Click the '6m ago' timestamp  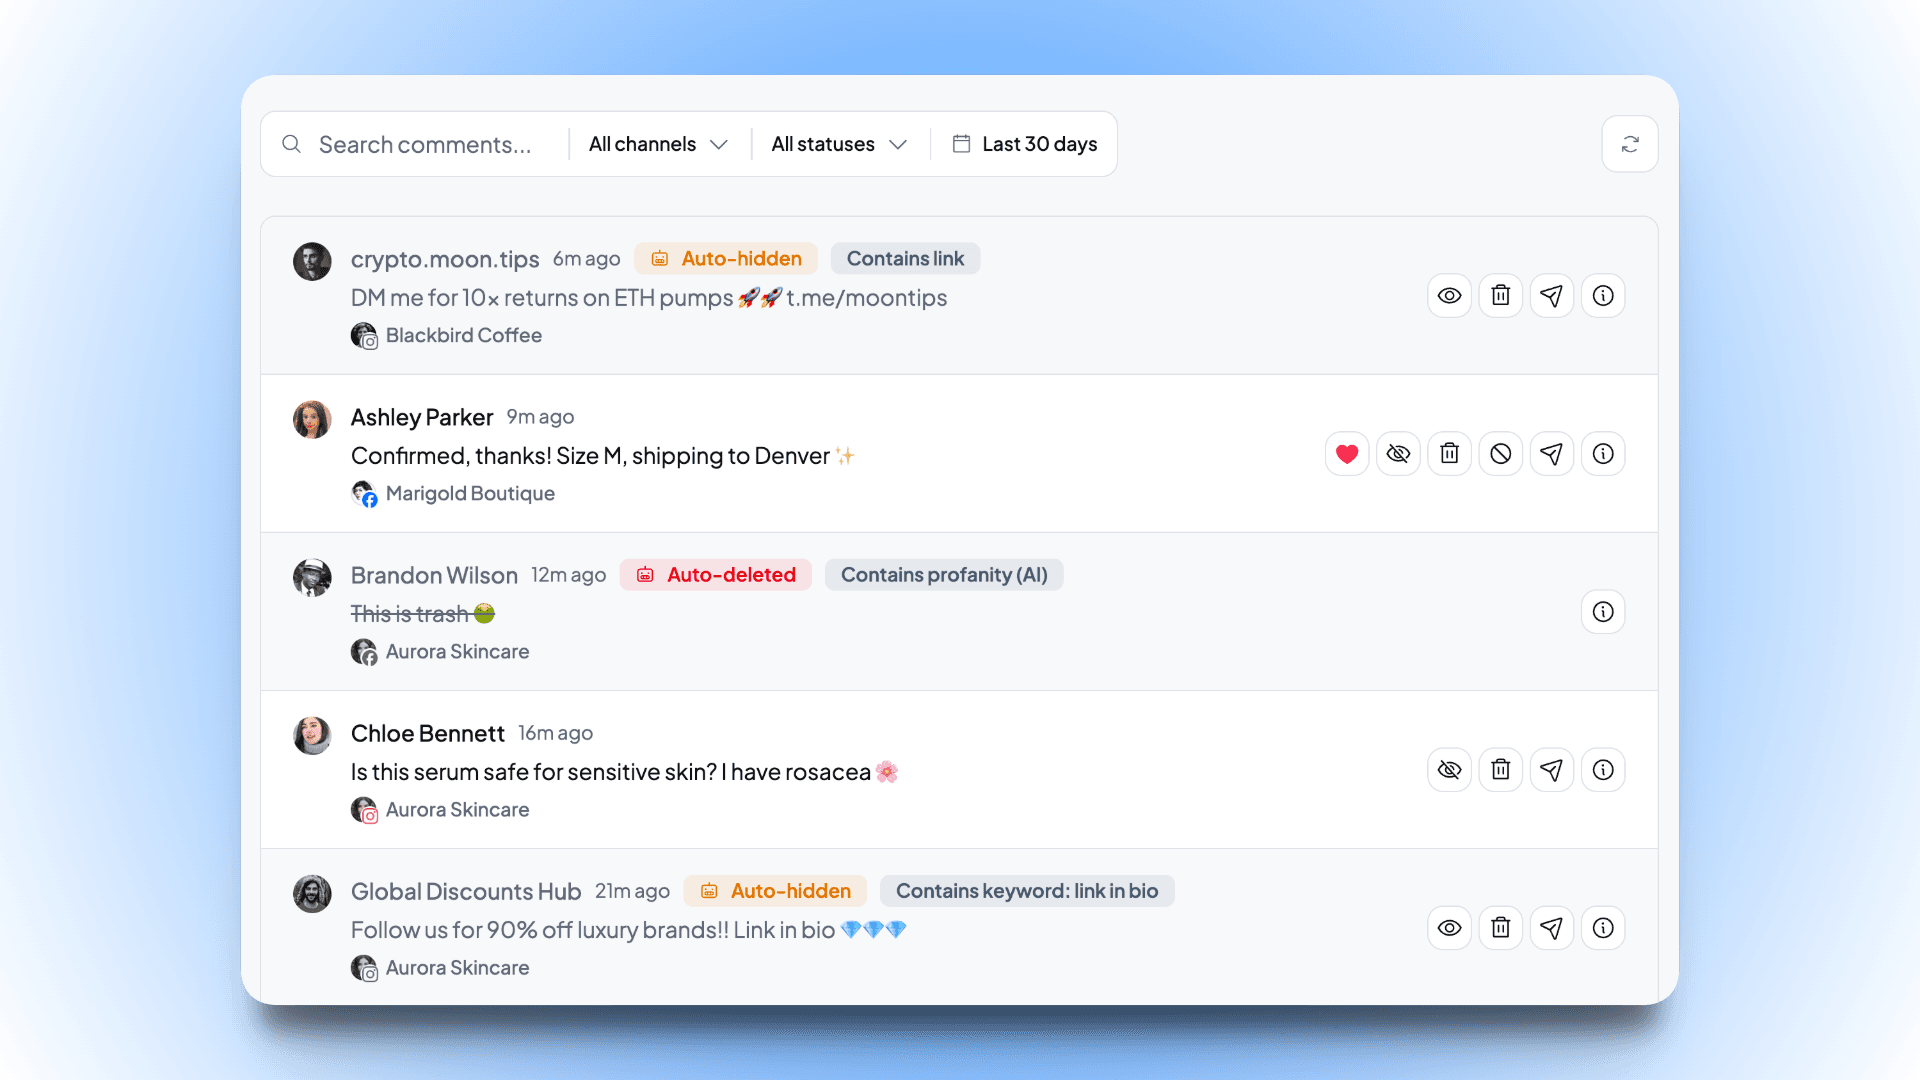tap(587, 259)
